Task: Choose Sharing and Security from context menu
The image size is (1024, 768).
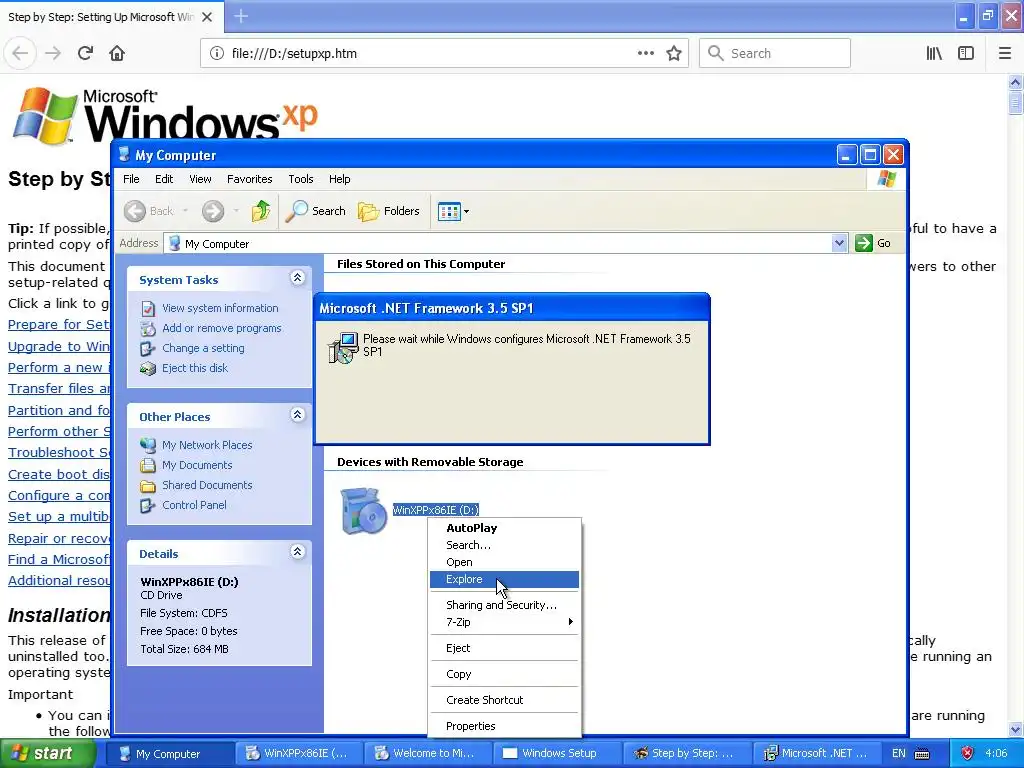Action: tap(504, 605)
